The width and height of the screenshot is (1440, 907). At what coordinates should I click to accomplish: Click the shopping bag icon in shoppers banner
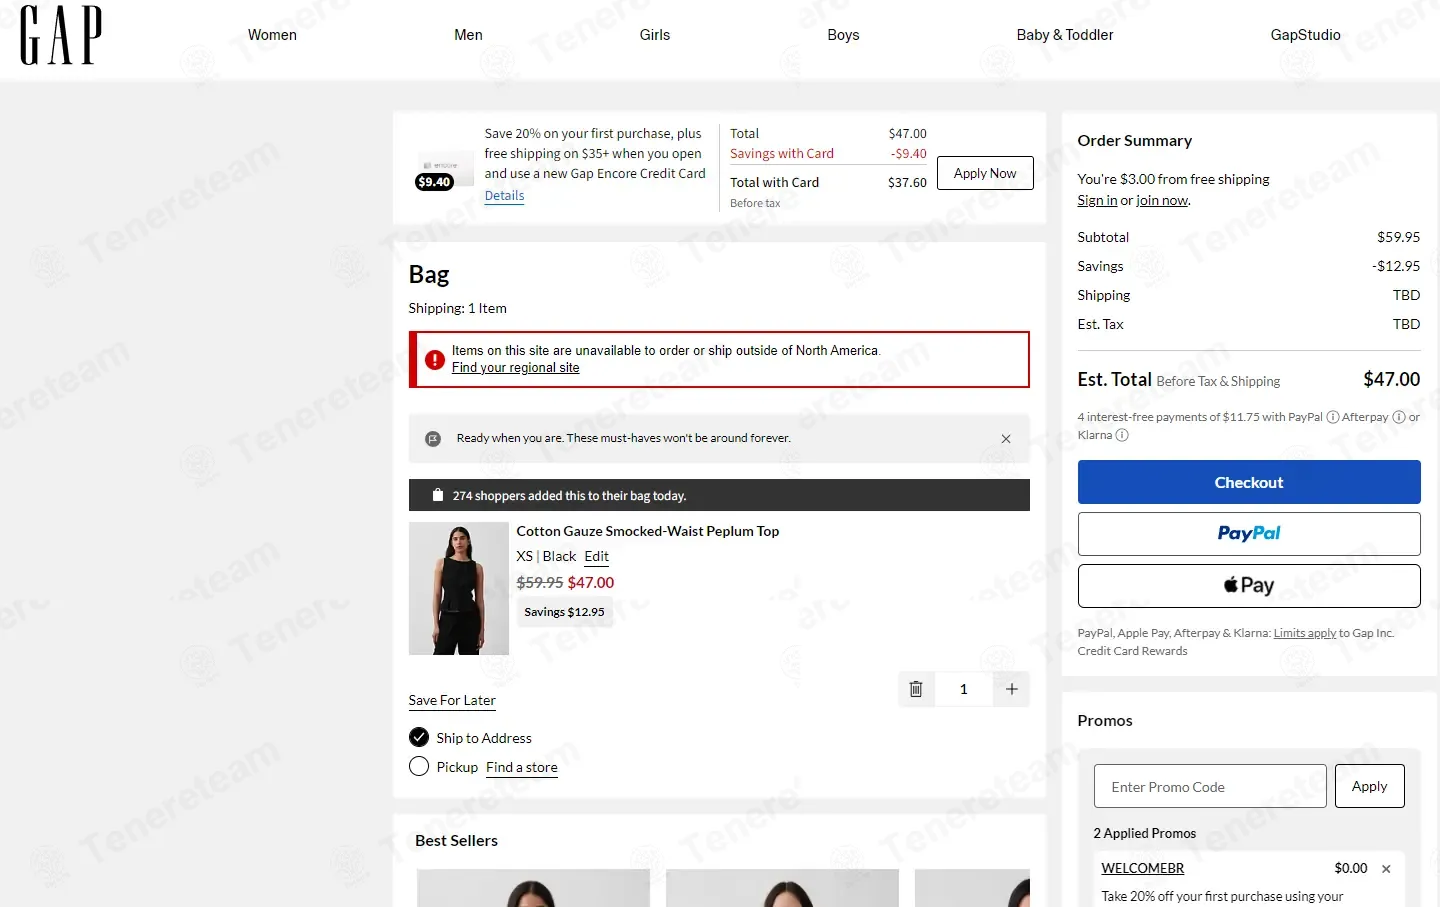(437, 495)
